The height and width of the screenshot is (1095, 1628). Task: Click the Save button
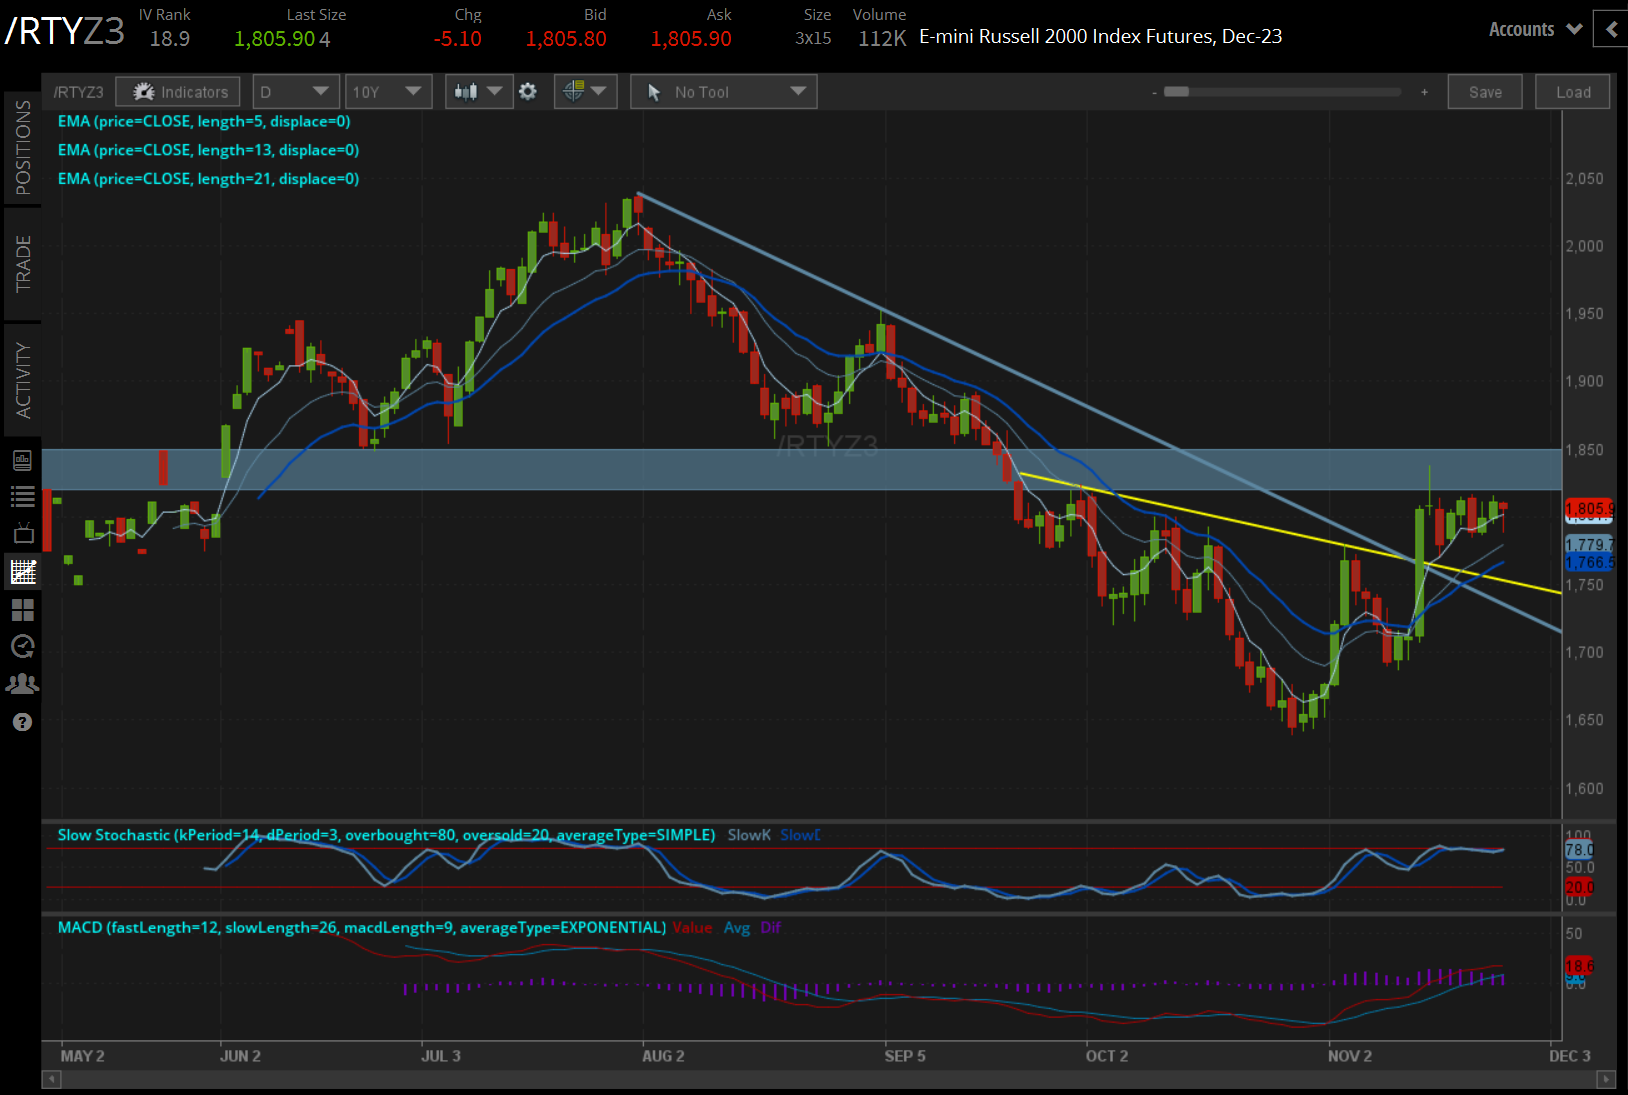(1485, 92)
